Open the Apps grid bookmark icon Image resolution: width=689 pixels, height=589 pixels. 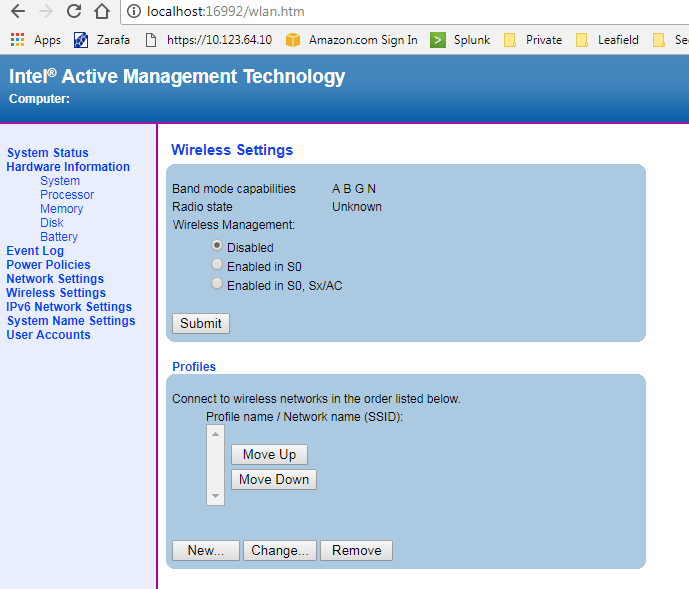tap(17, 40)
